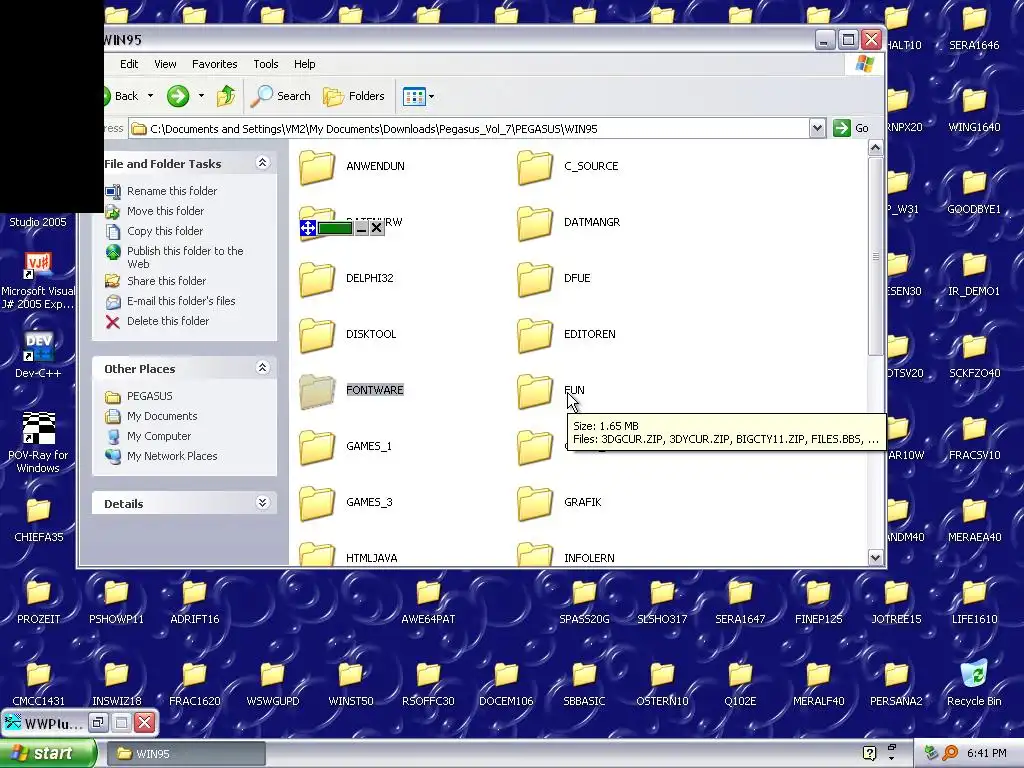The height and width of the screenshot is (768, 1024).
Task: Open the Recycle Bin on desktop
Action: tap(974, 683)
